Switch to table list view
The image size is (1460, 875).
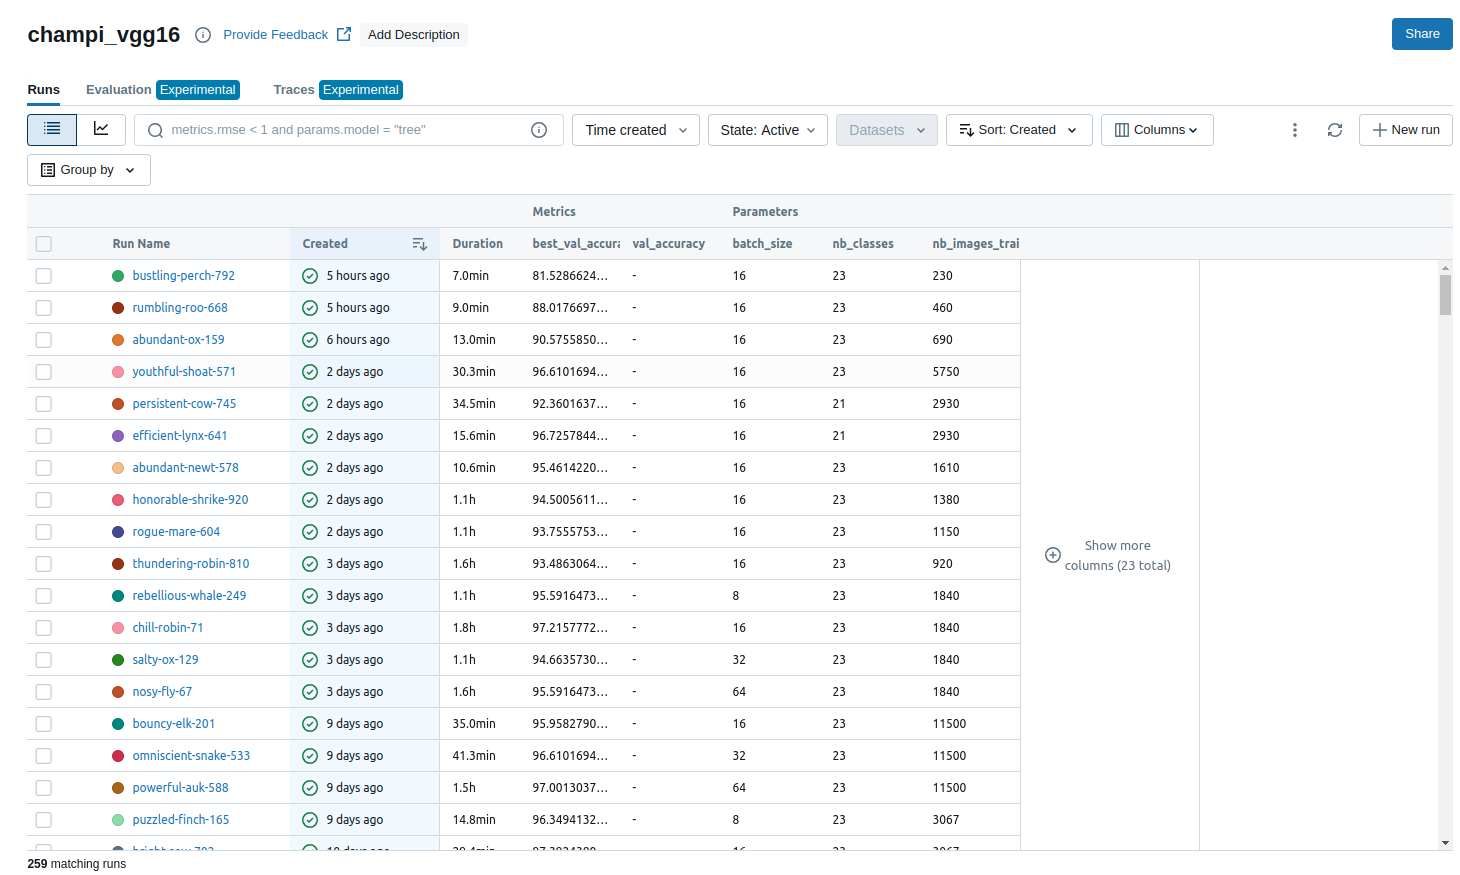pyautogui.click(x=52, y=129)
